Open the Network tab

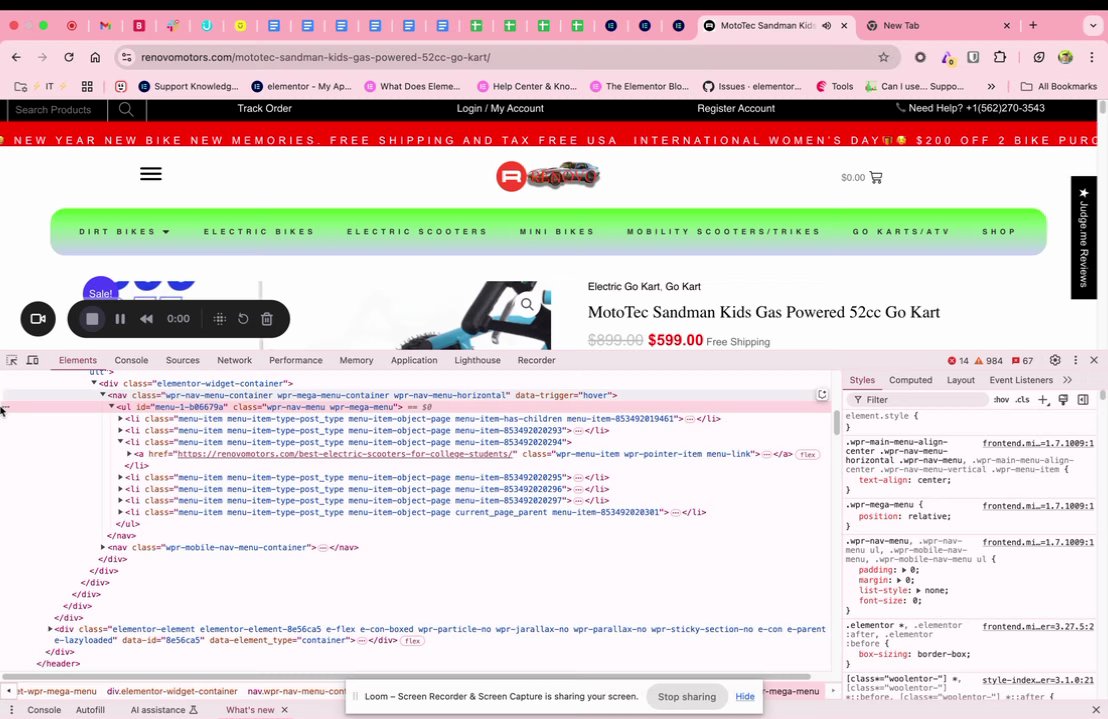[235, 360]
